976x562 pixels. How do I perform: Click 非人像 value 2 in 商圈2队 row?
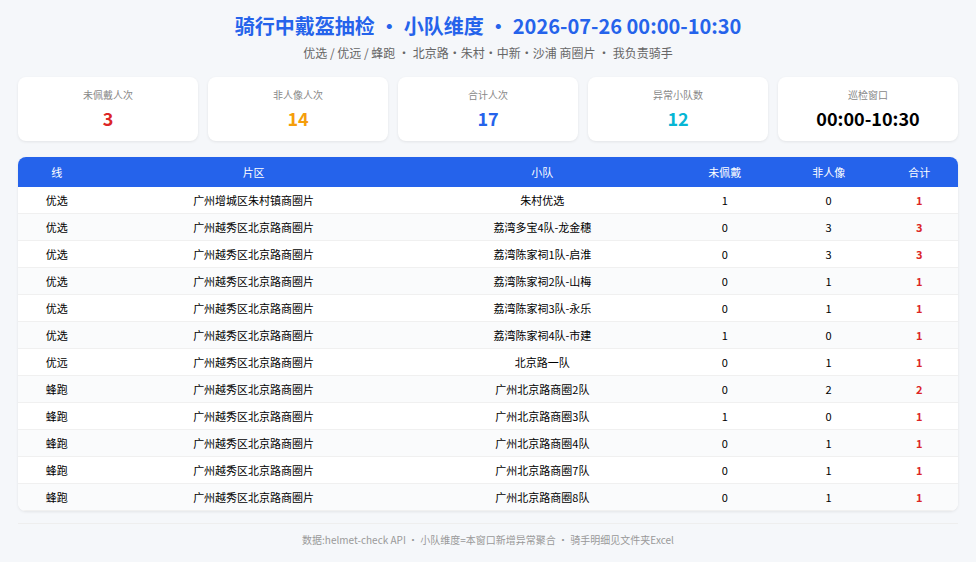(828, 390)
